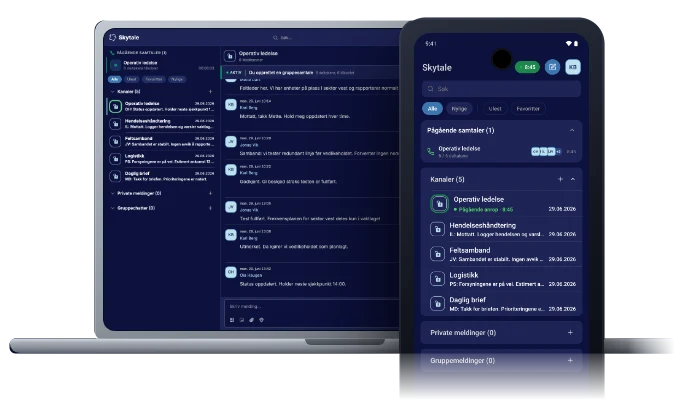Open Operativ ledelse channel icon on laptop
The width and height of the screenshot is (674, 400).
tap(115, 106)
